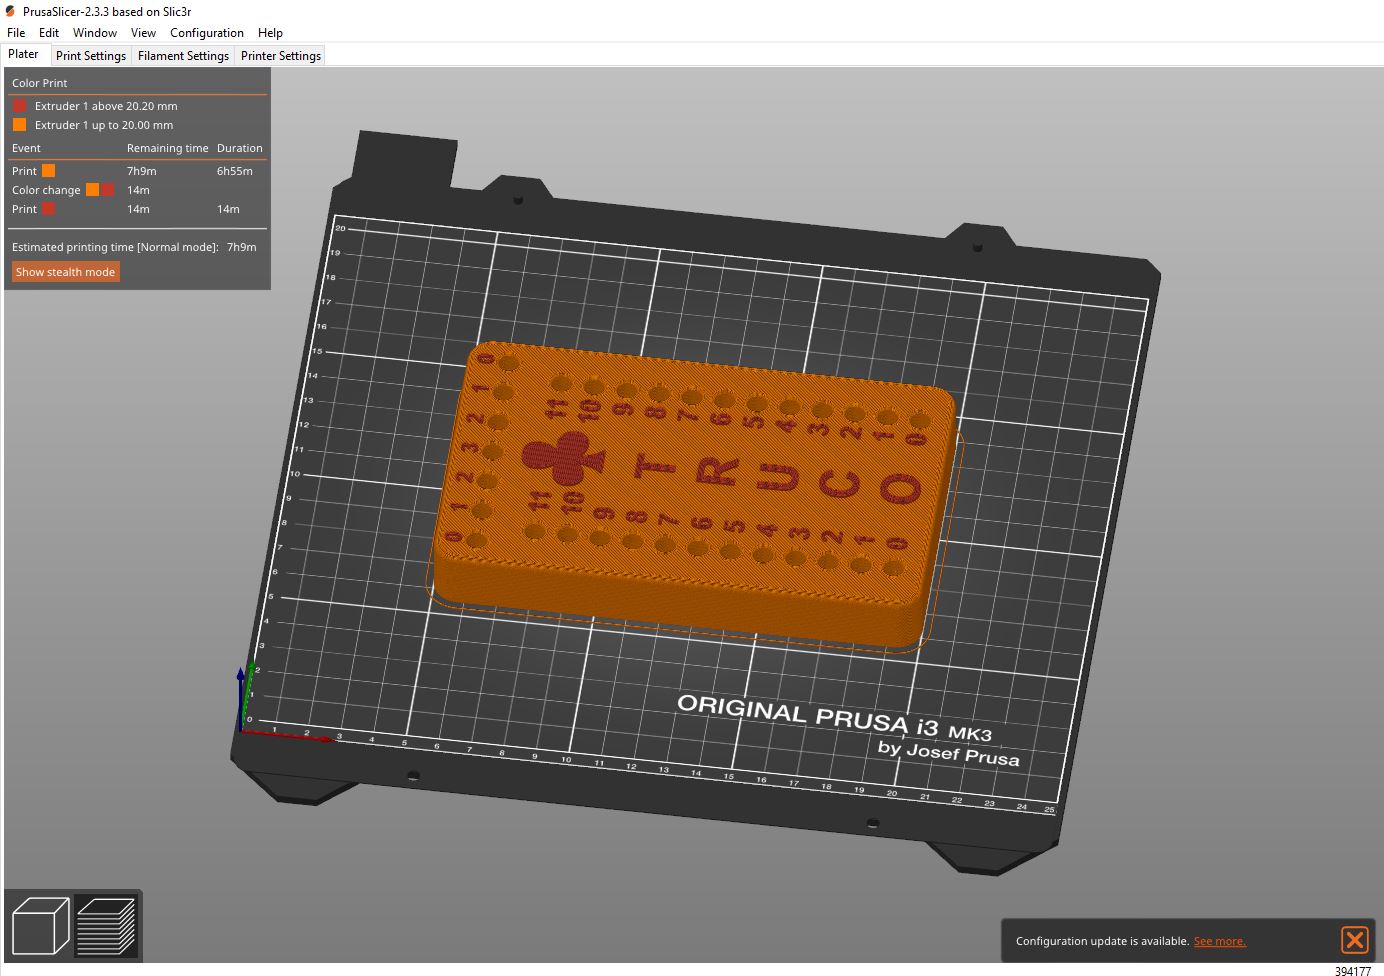Viewport: 1384px width, 976px height.
Task: Open the Filament Settings tab
Action: [183, 55]
